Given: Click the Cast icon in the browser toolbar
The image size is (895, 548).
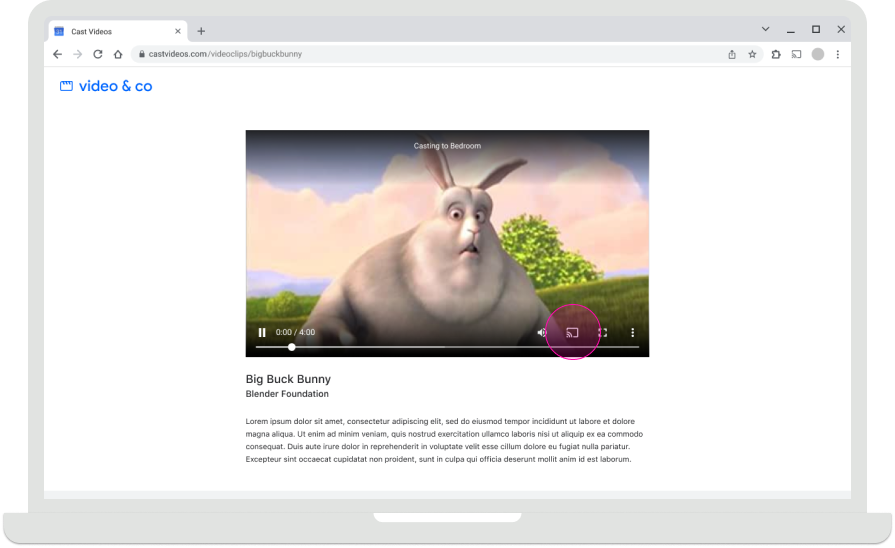Looking at the screenshot, I should (x=797, y=54).
